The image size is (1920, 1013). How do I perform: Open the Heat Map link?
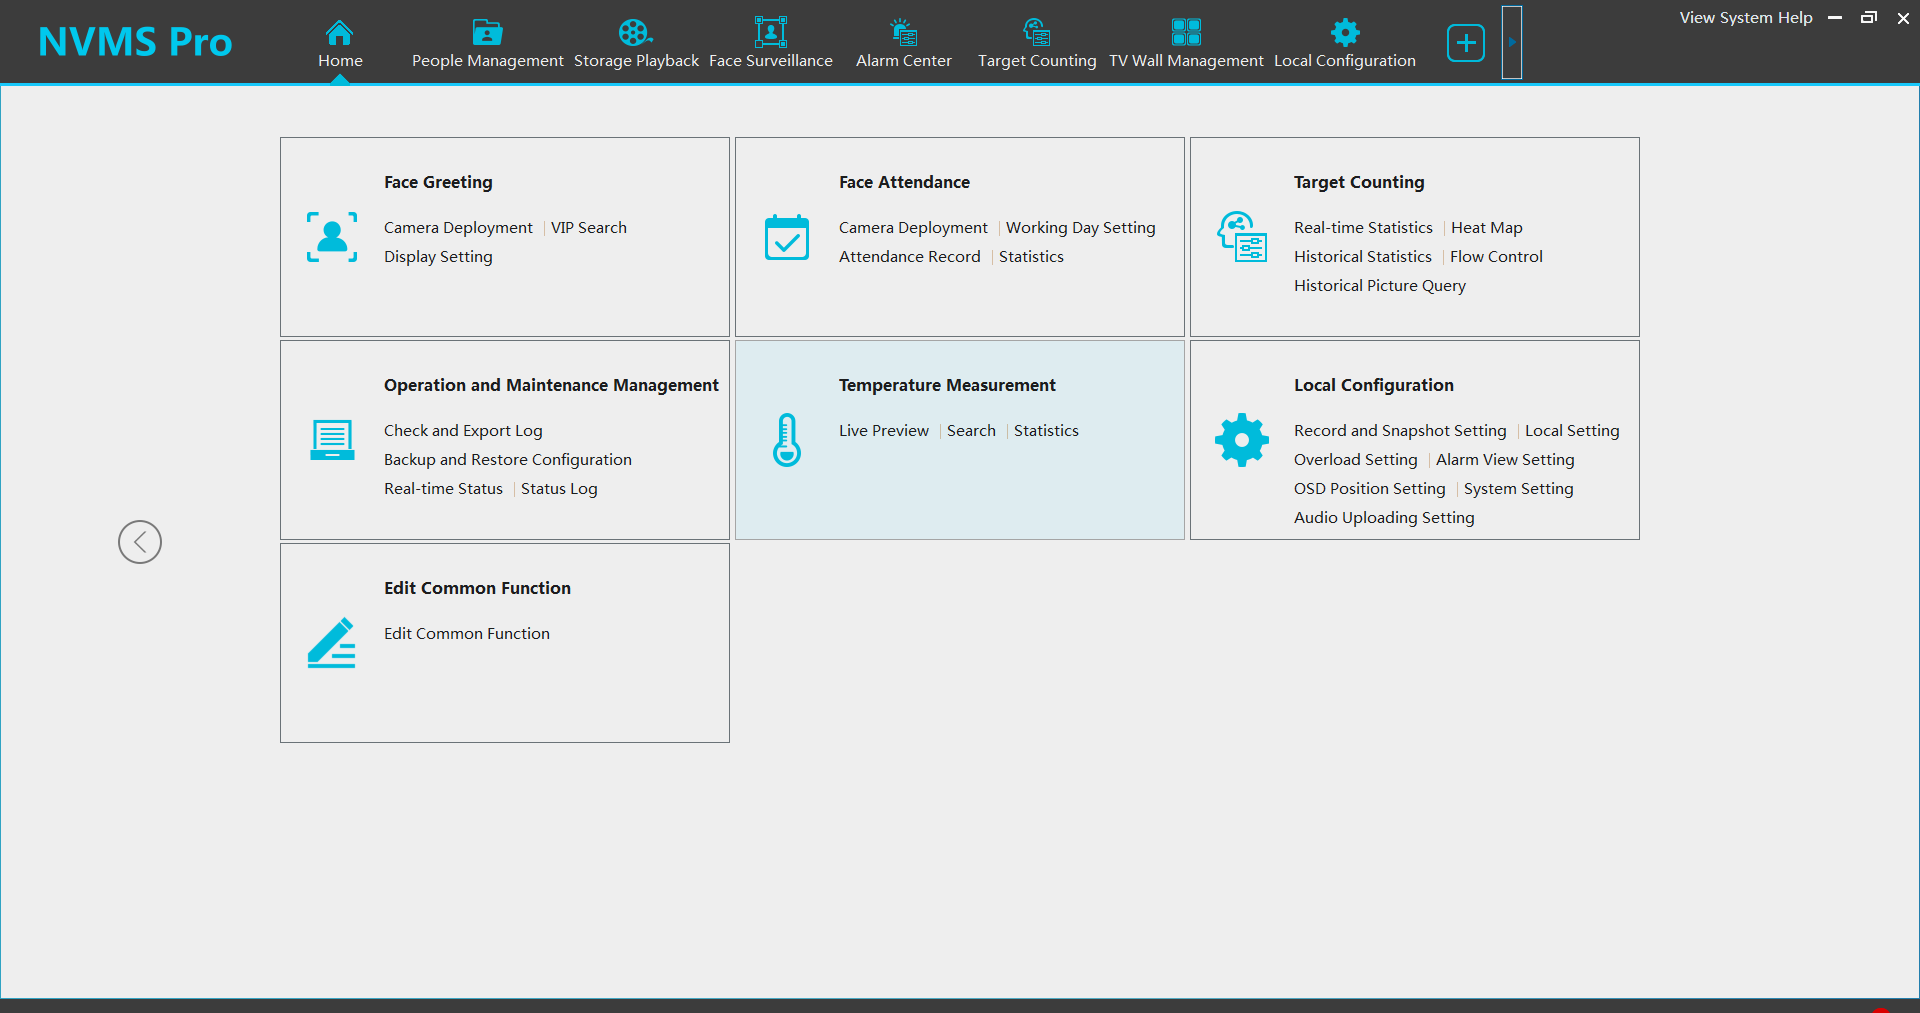click(1486, 228)
